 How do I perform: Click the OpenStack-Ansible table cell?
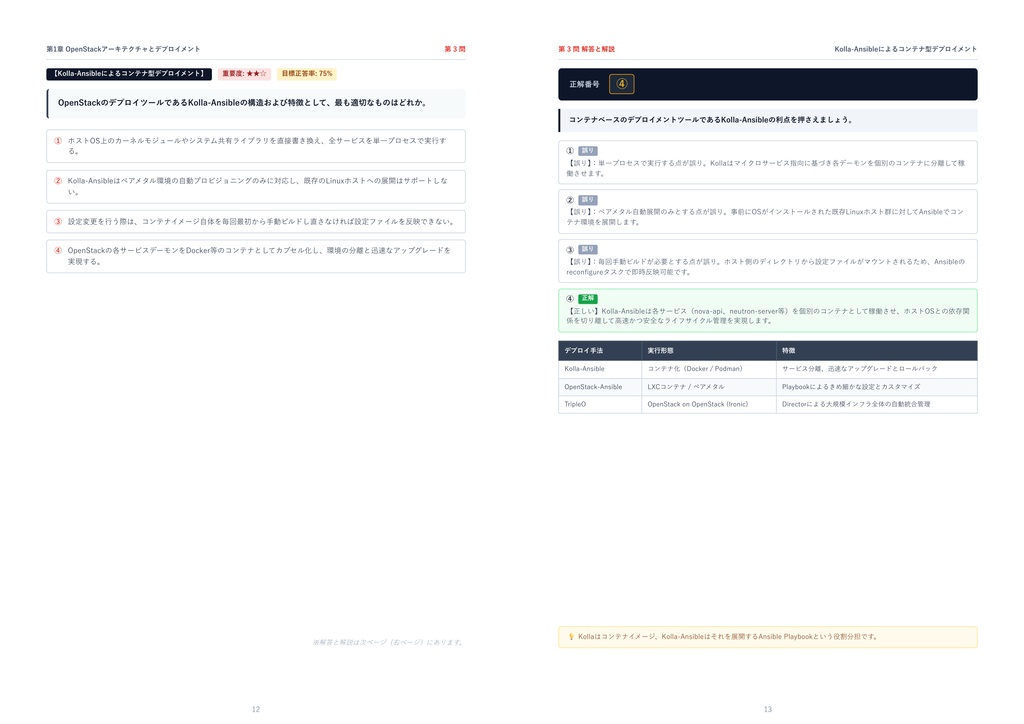(600, 387)
